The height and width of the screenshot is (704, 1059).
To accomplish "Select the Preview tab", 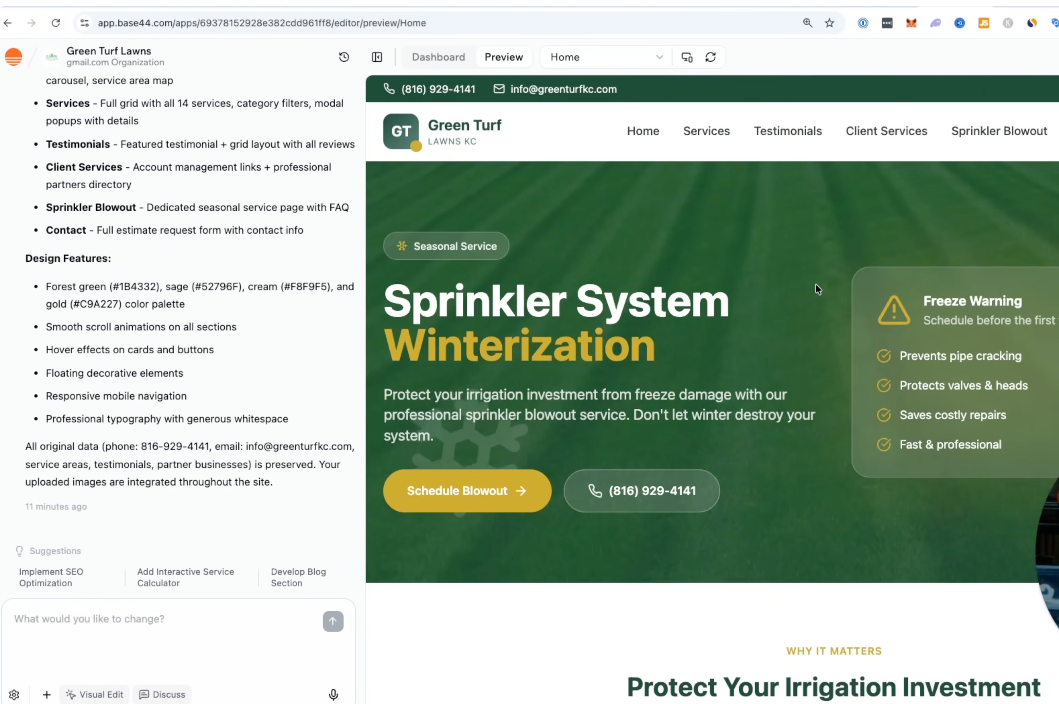I will tap(504, 57).
